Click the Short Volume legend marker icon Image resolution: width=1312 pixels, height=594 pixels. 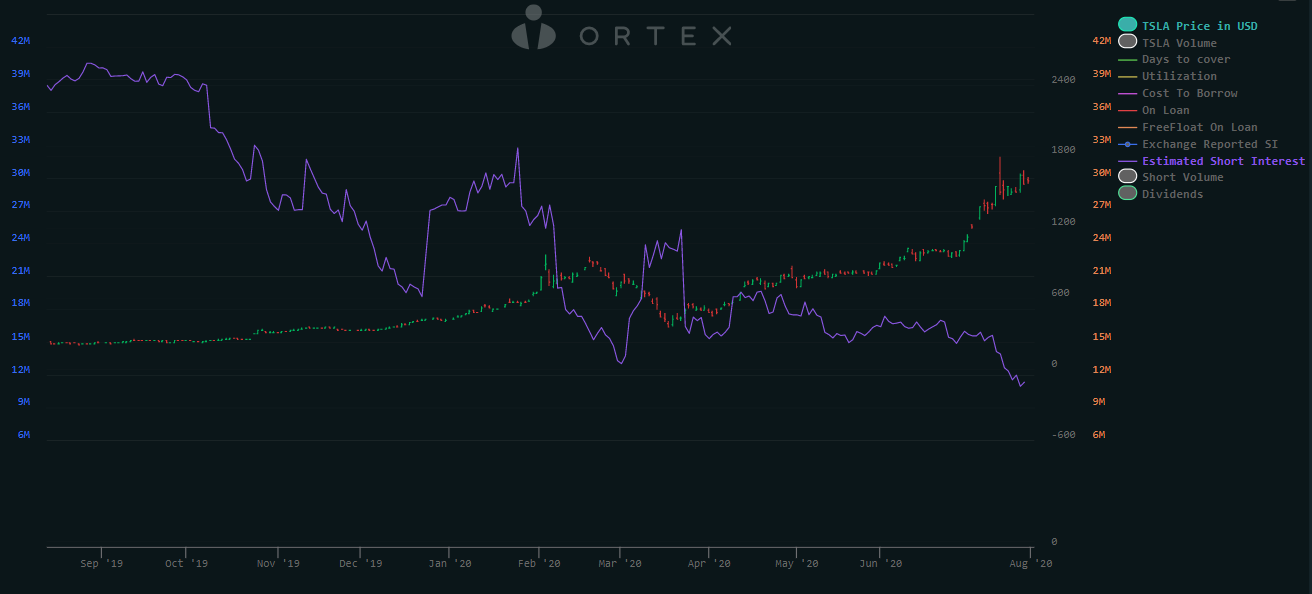tap(1127, 177)
